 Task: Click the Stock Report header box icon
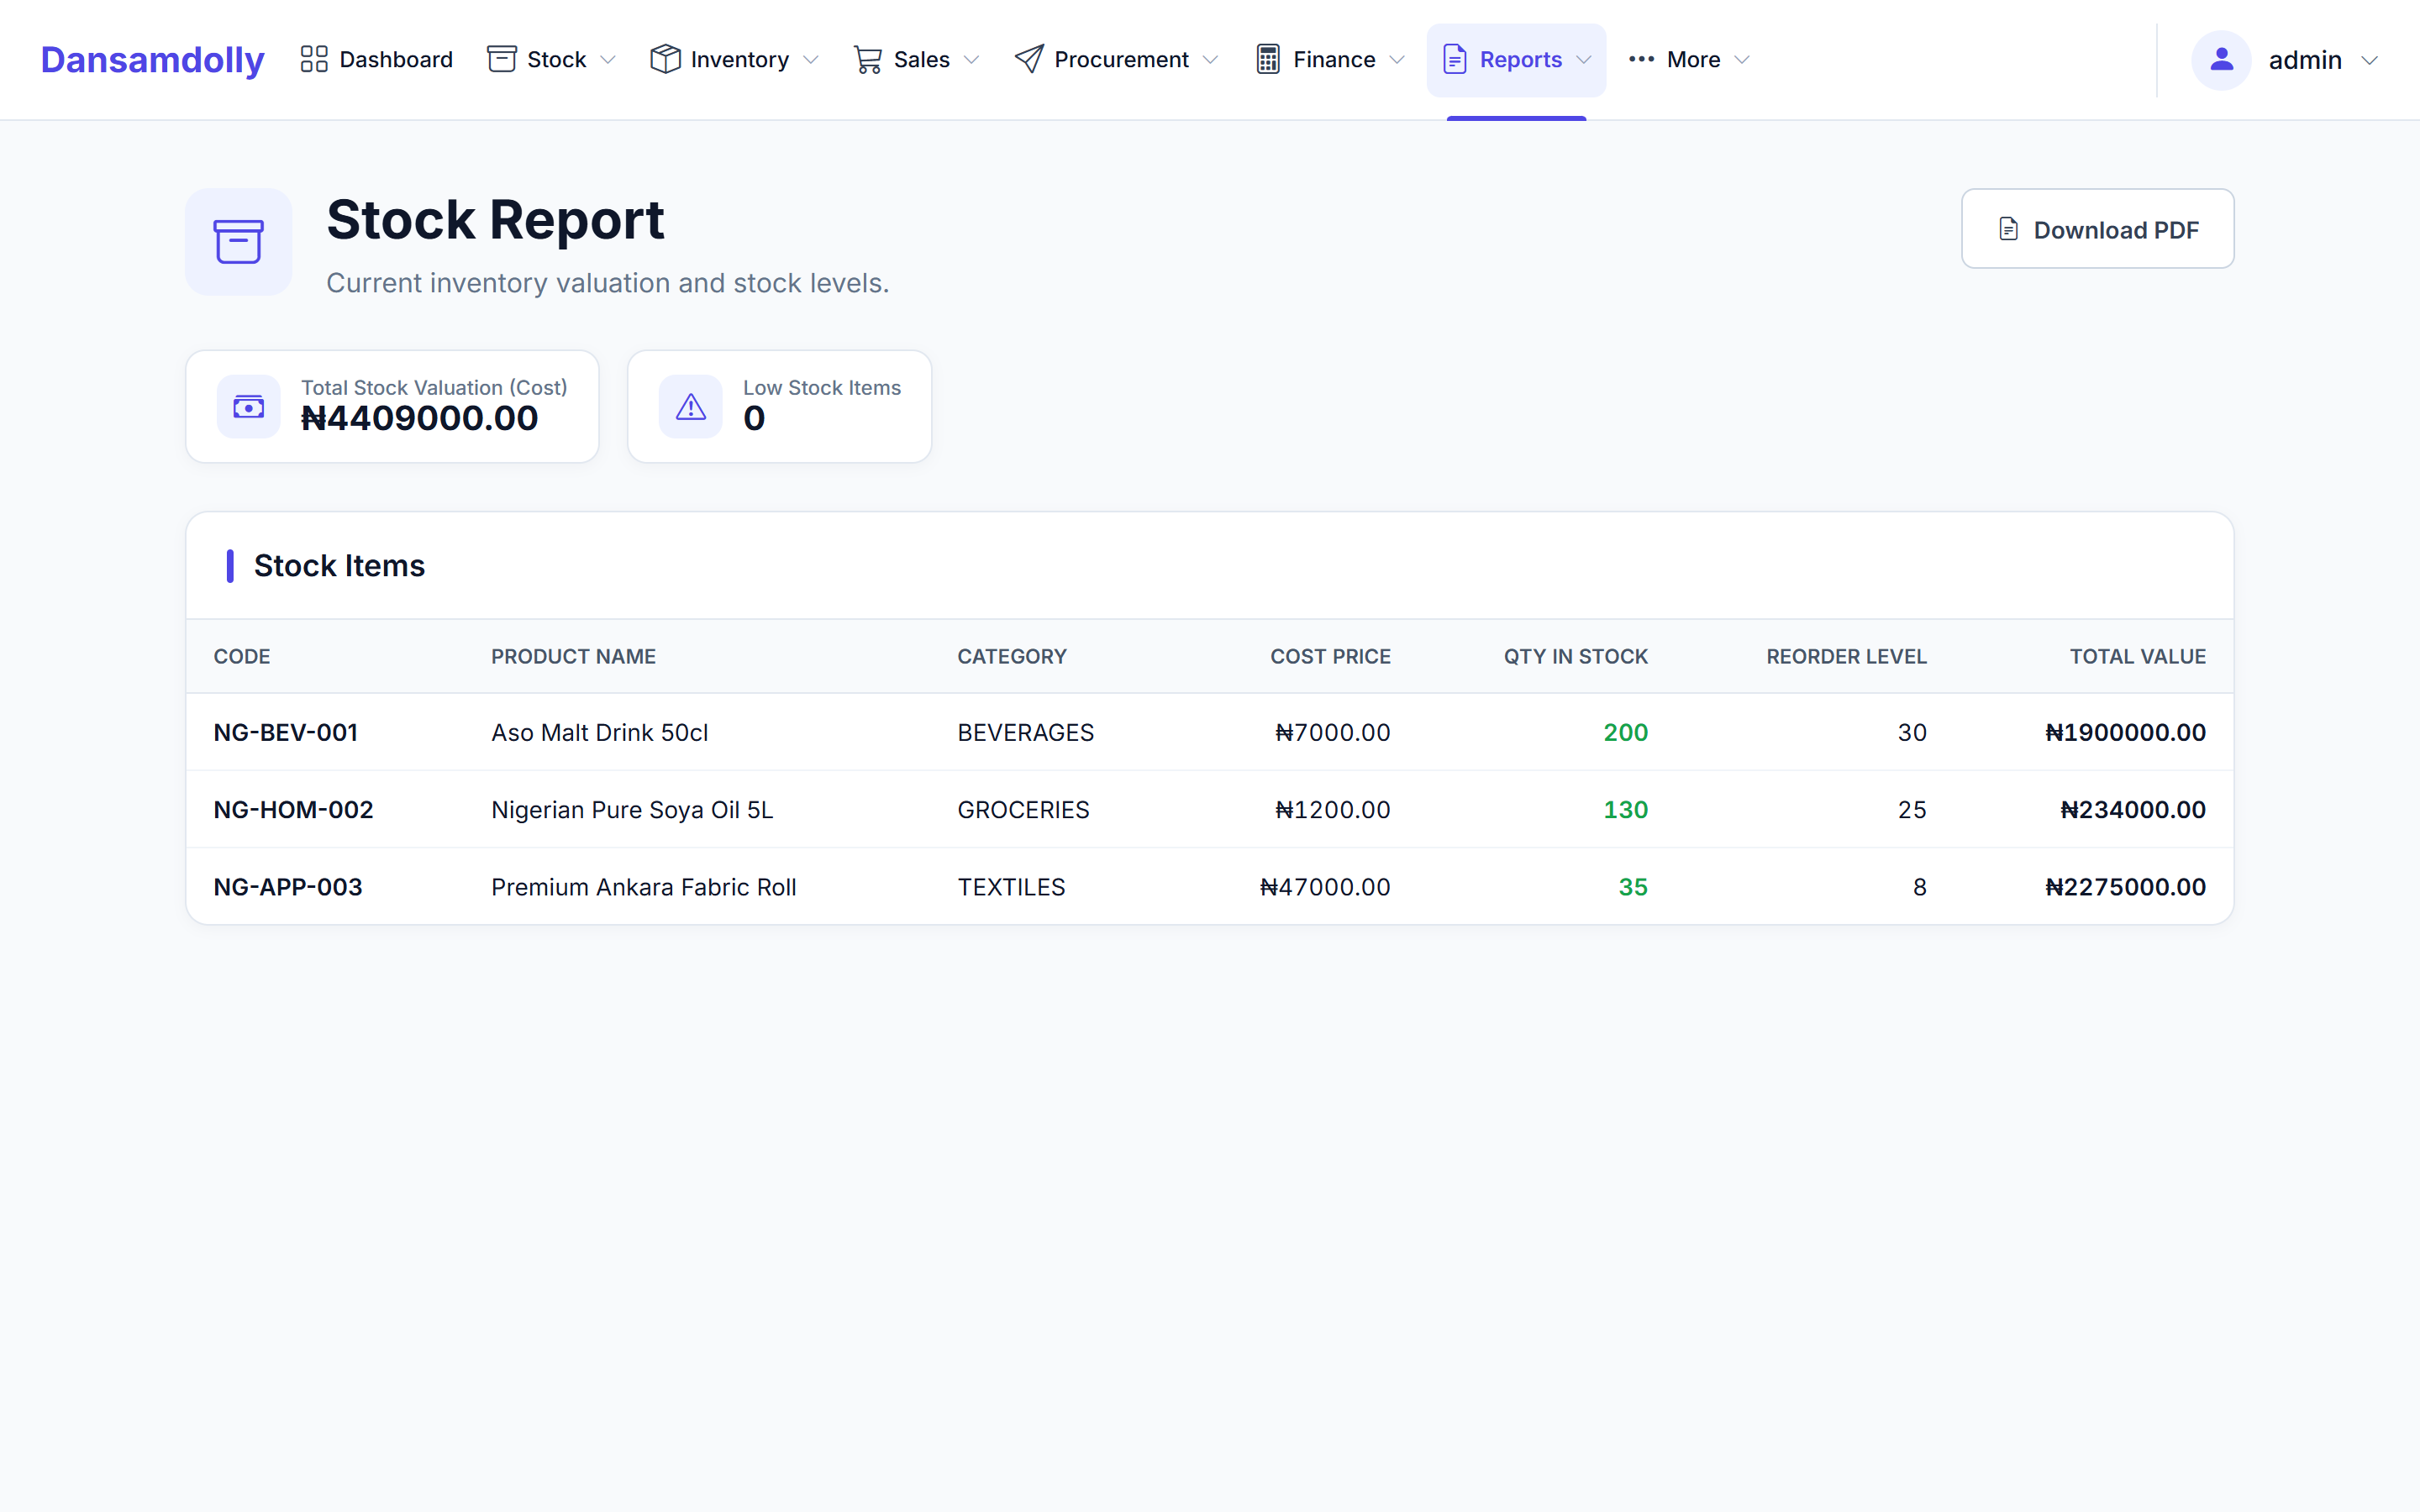[x=239, y=242]
